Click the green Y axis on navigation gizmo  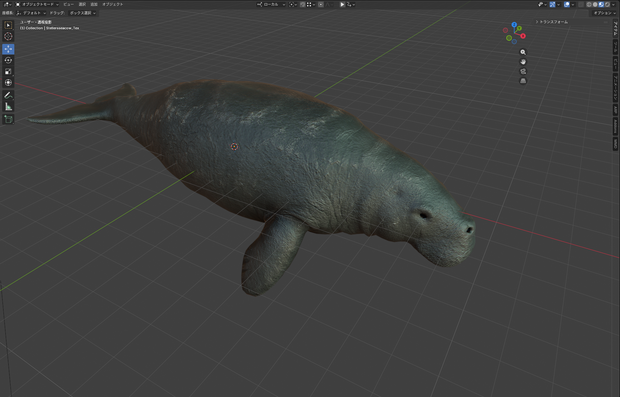coord(519,28)
